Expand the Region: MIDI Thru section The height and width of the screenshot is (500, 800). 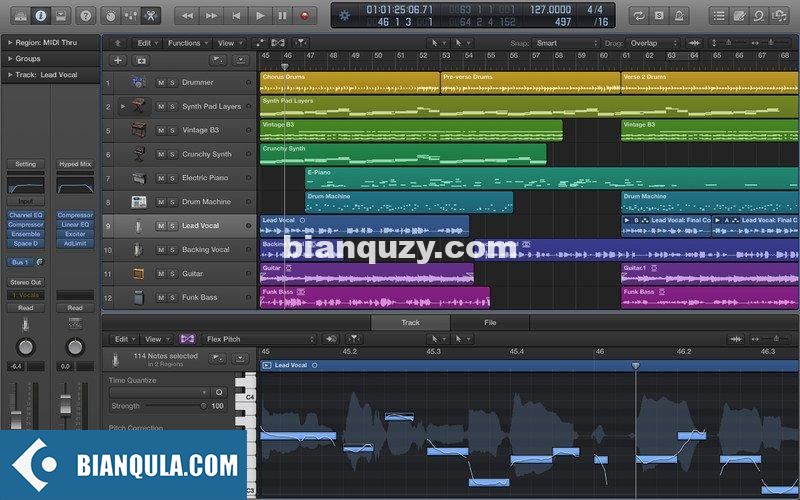pyautogui.click(x=10, y=43)
